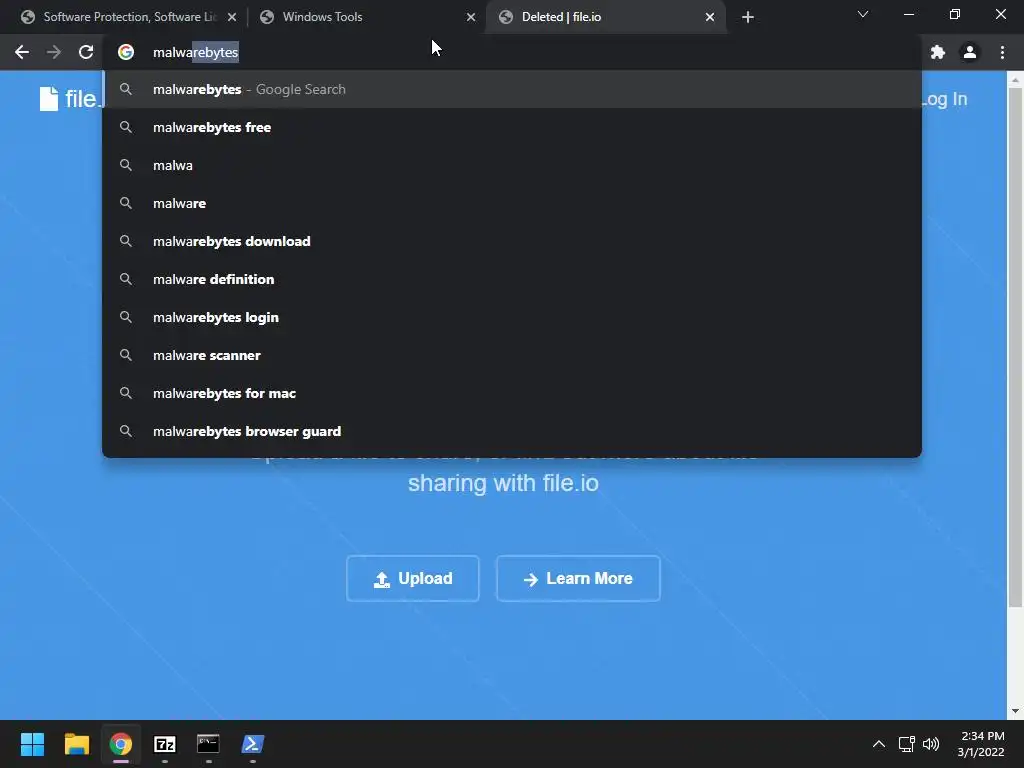Pick the malwa suggestion

click(x=512, y=165)
